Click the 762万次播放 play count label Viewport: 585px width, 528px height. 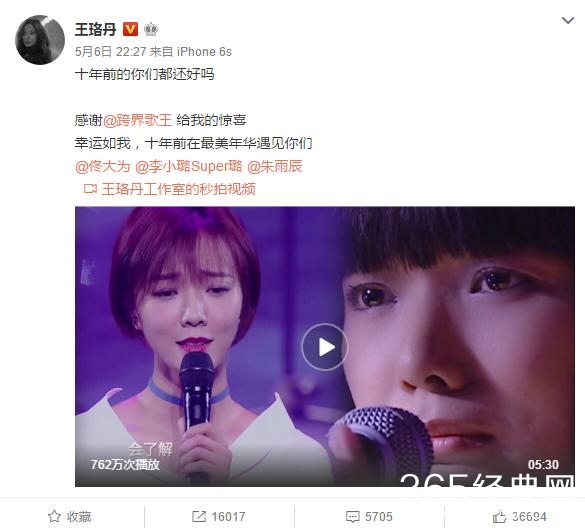coord(125,465)
